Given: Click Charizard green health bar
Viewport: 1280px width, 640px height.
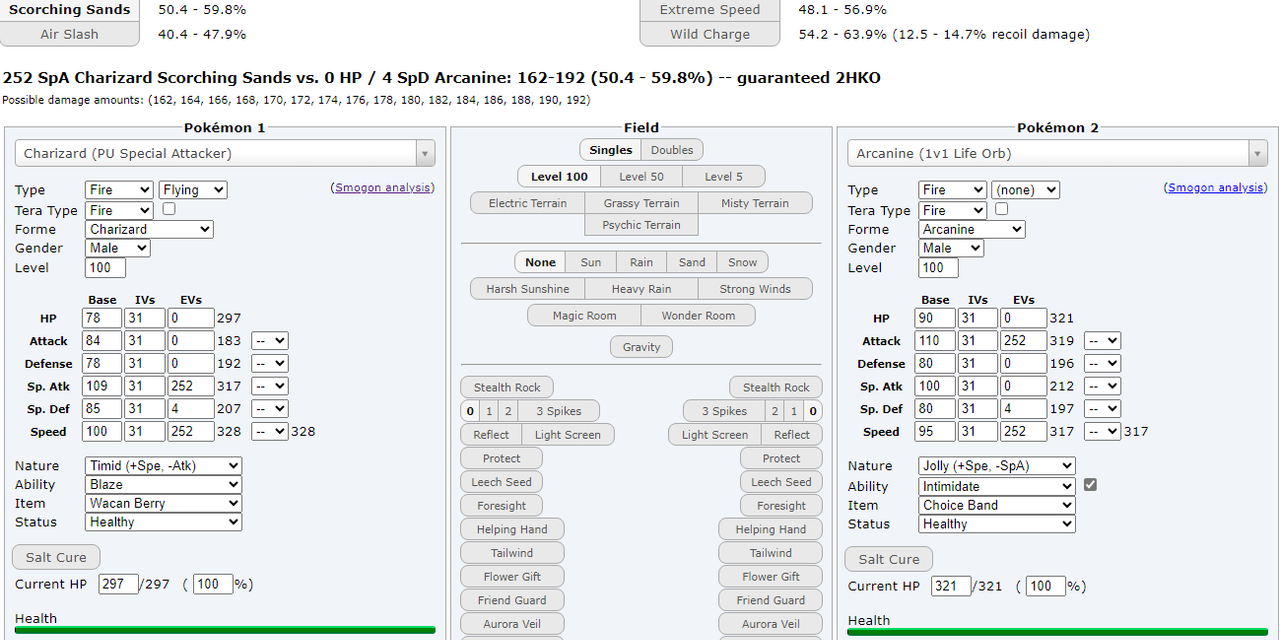Looking at the screenshot, I should click(225, 630).
